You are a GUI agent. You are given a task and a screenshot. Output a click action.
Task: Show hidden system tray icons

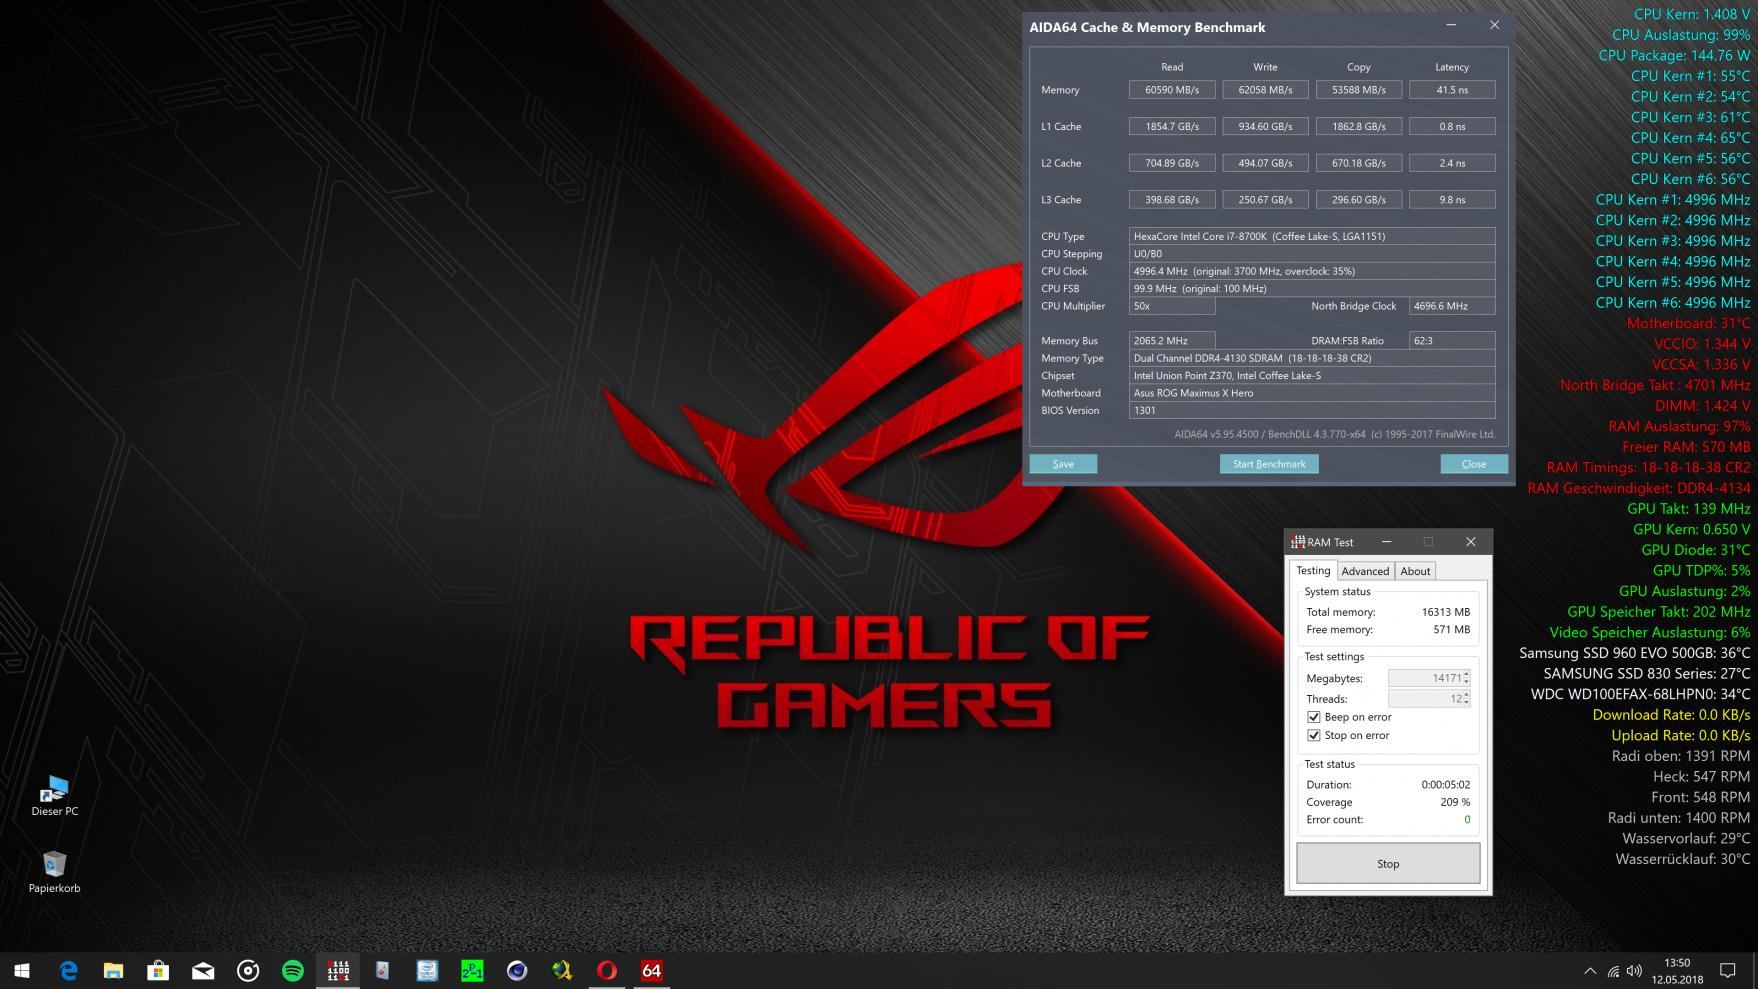pos(1590,970)
